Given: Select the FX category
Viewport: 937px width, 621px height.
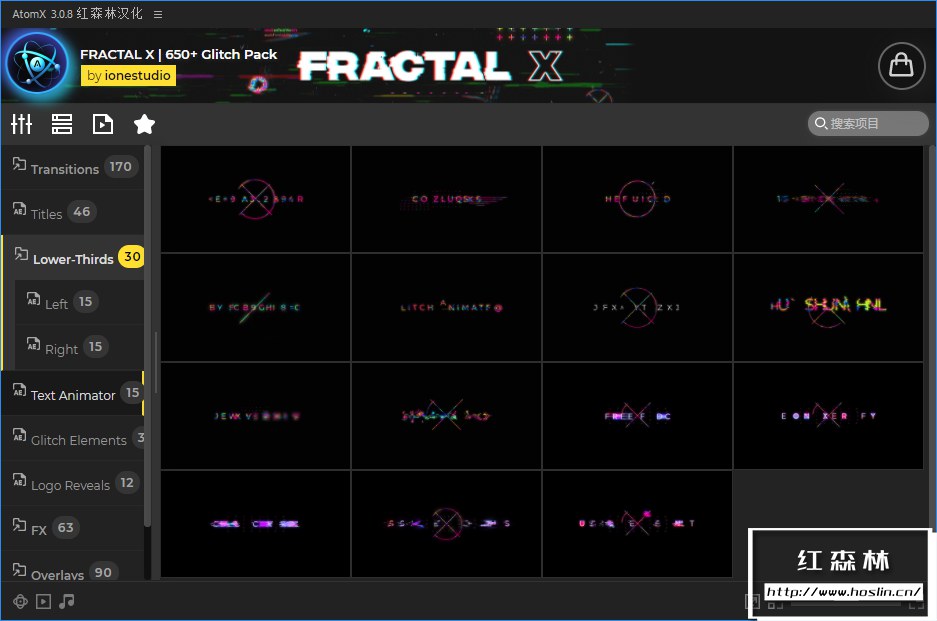Looking at the screenshot, I should pos(73,528).
